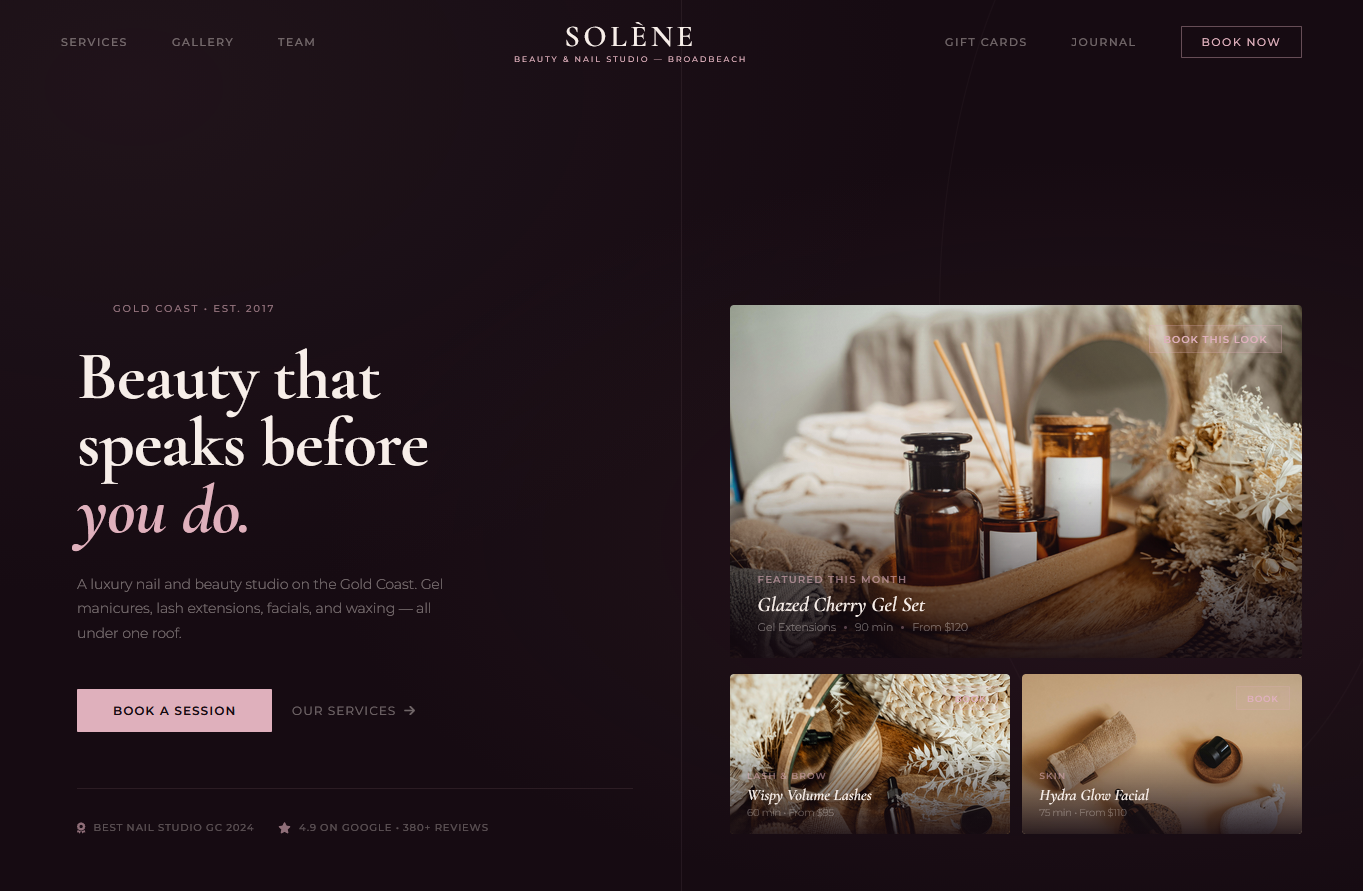Visit the Gift Cards page
1363x891 pixels.
(x=986, y=42)
